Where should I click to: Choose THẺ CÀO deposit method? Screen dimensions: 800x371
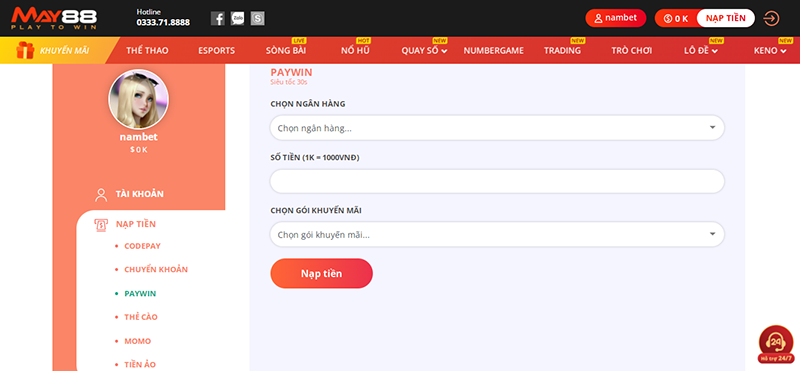click(x=141, y=317)
